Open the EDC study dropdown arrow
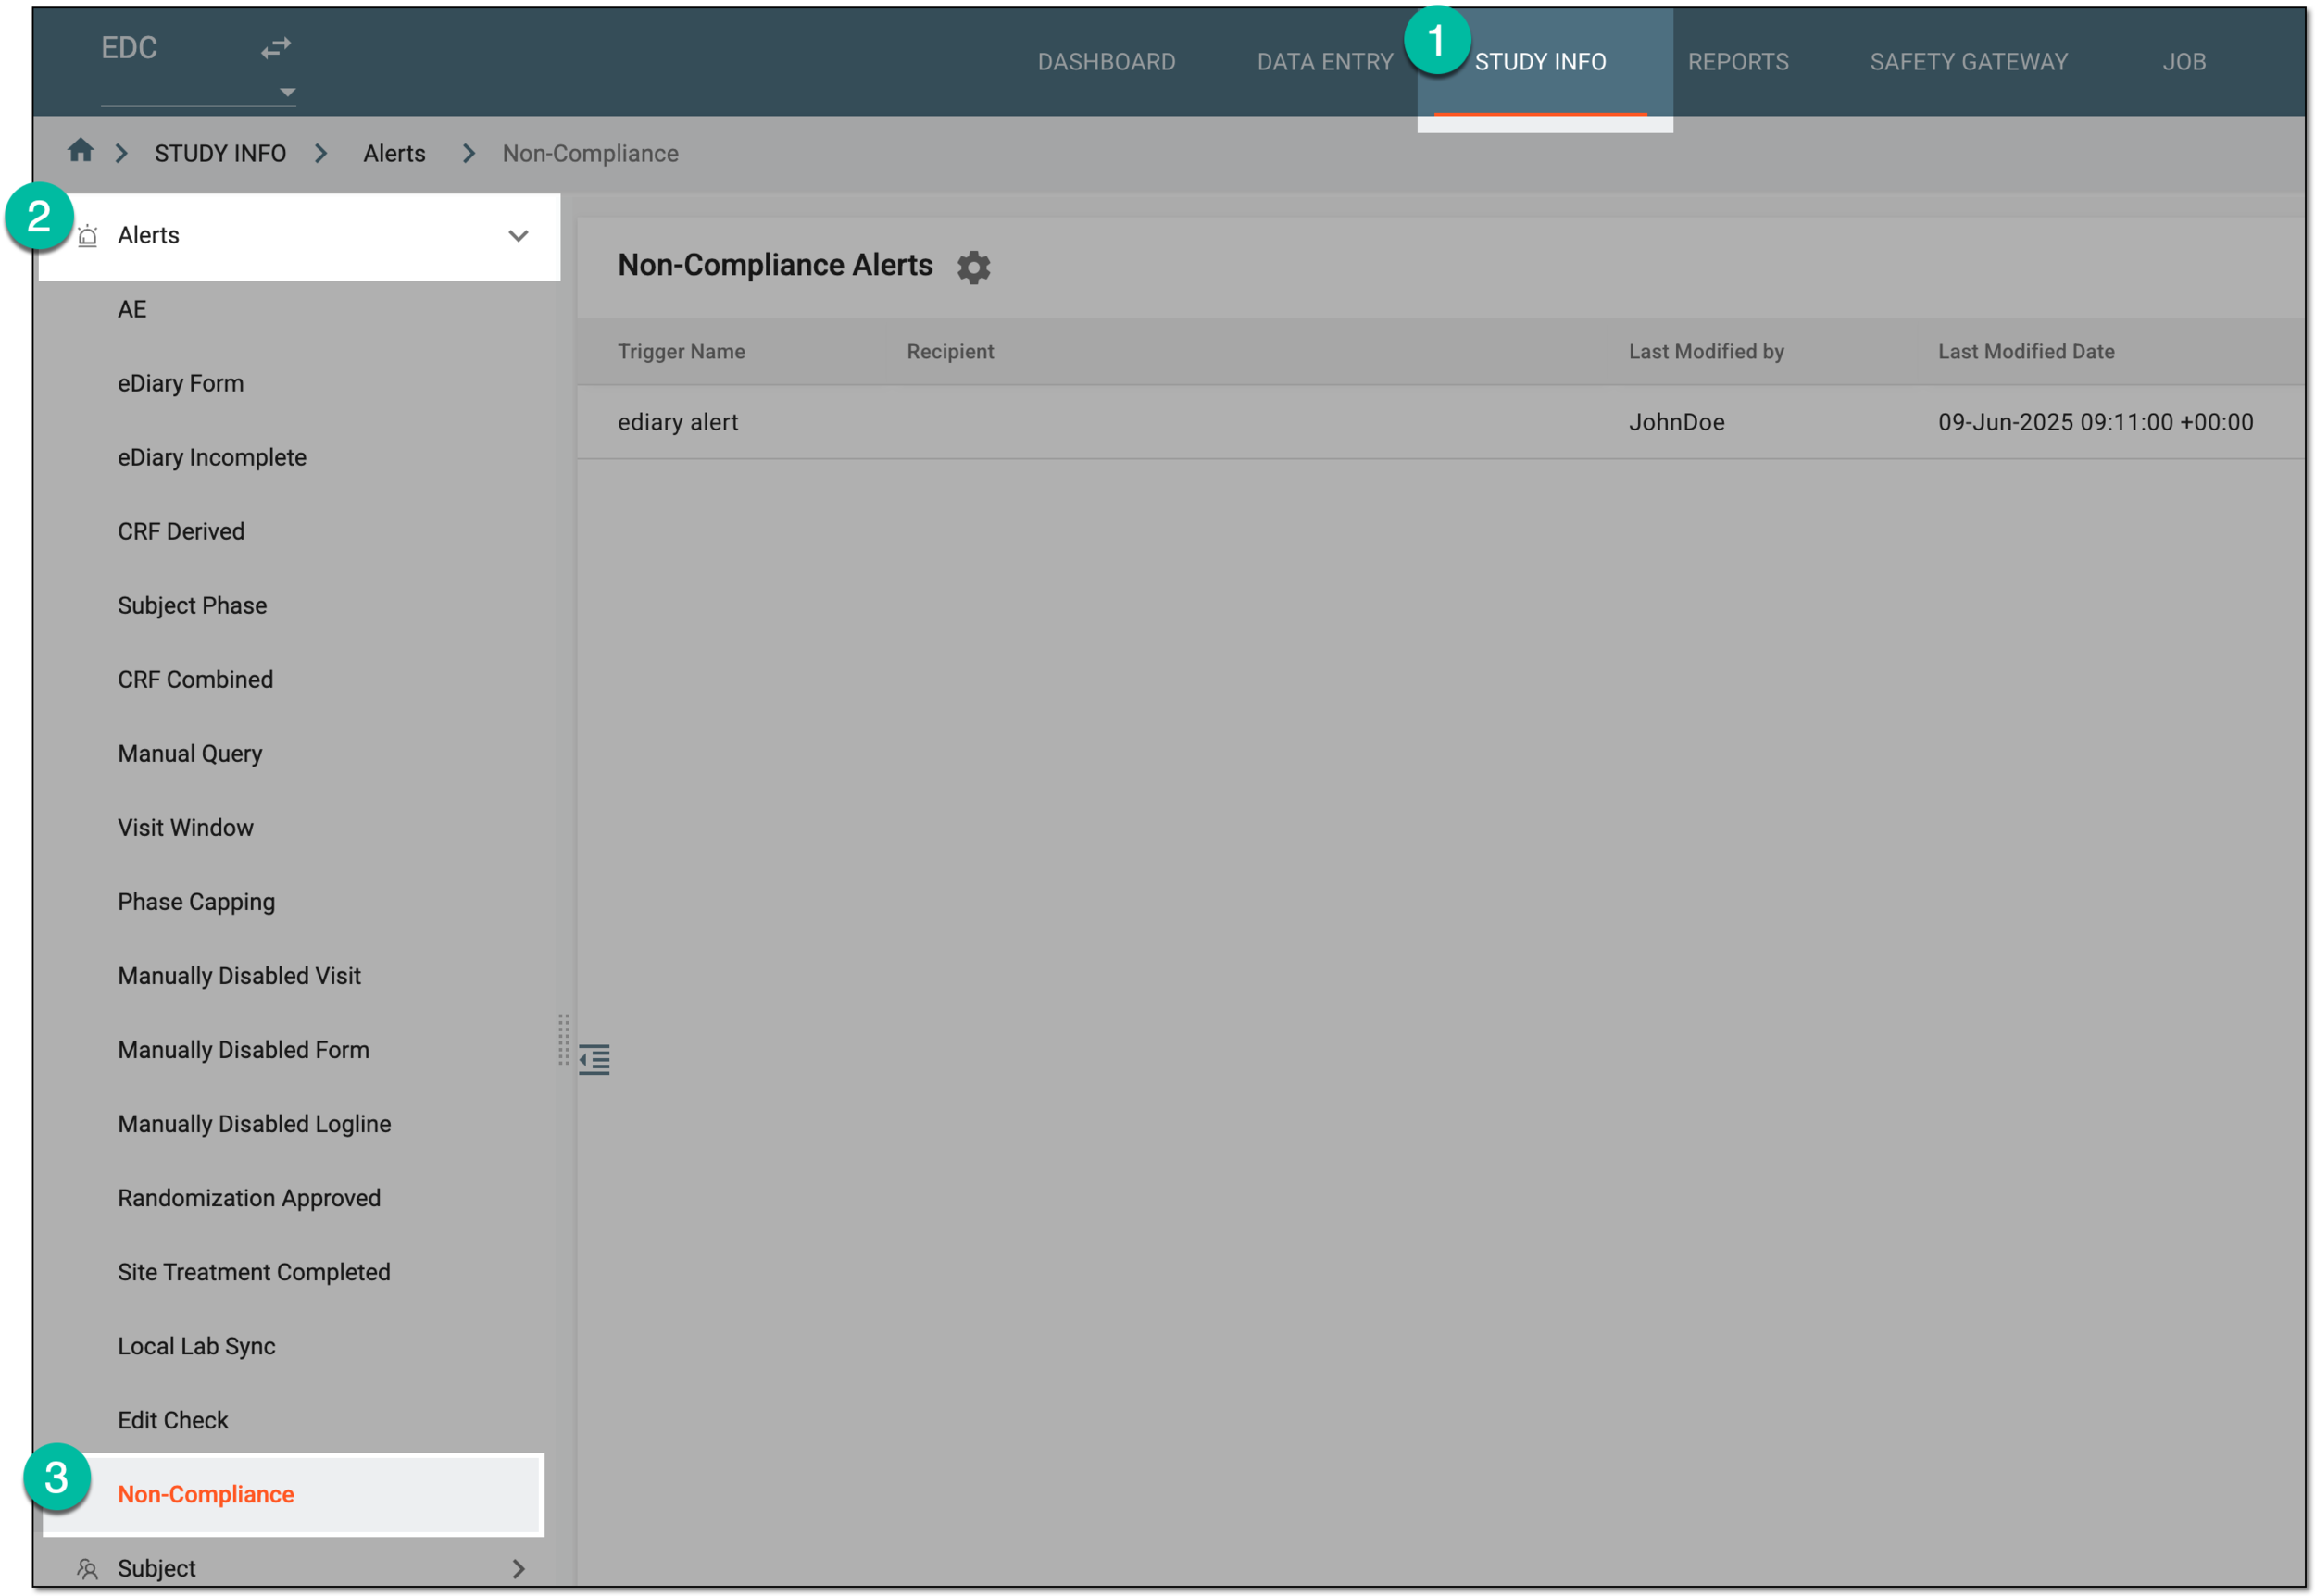The width and height of the screenshot is (2315, 1596). [x=287, y=92]
